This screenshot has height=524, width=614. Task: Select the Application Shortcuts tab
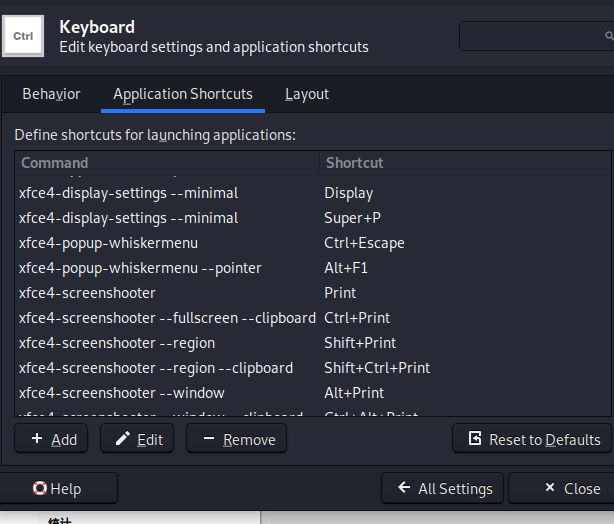(x=183, y=94)
